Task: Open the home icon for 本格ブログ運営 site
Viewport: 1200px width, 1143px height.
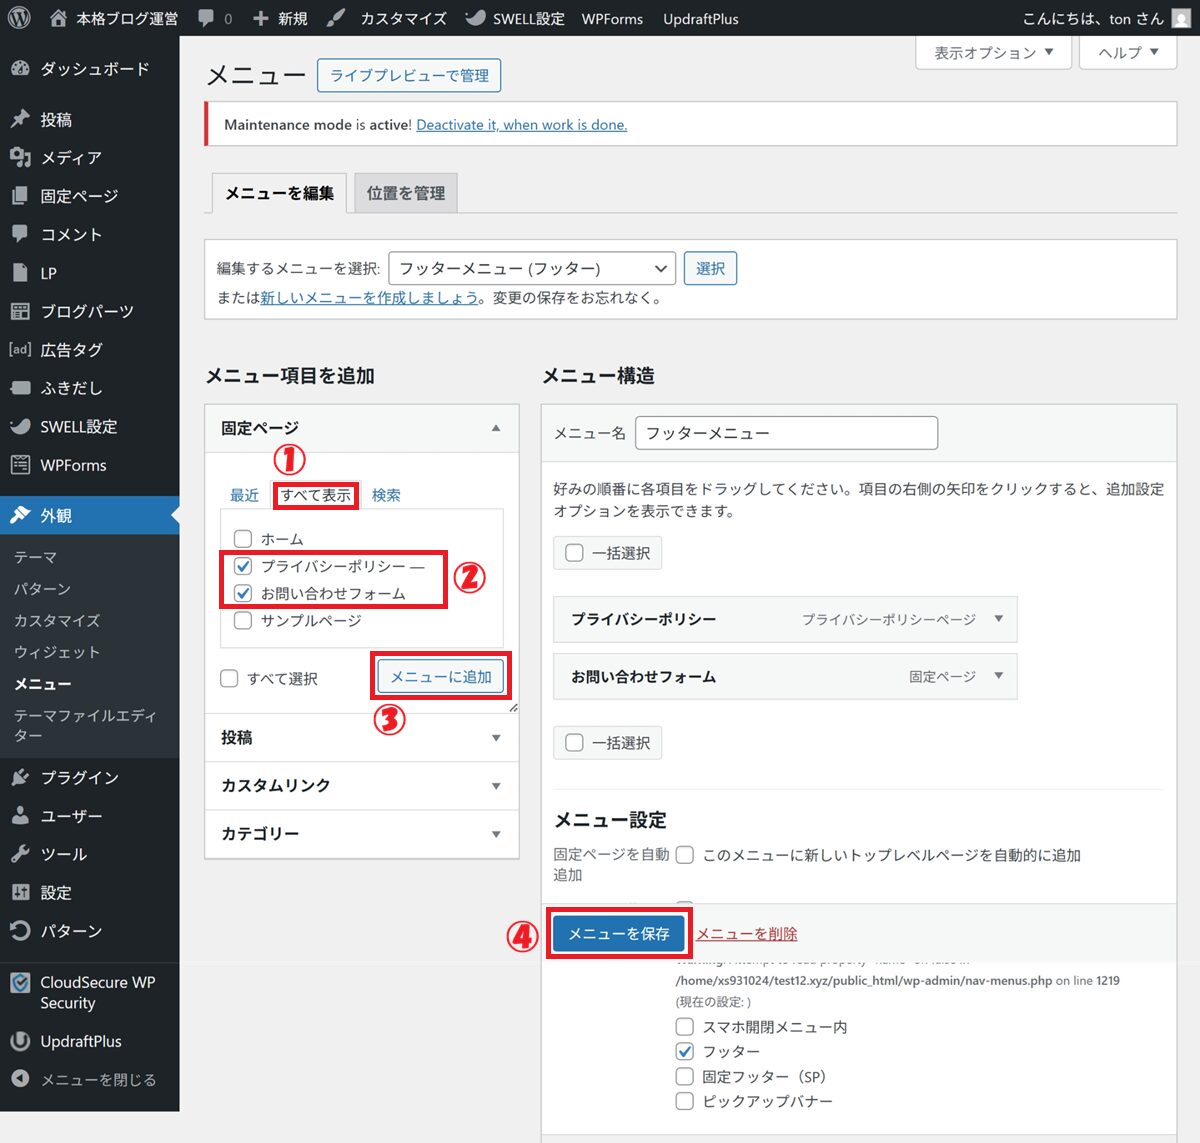Action: coord(58,18)
